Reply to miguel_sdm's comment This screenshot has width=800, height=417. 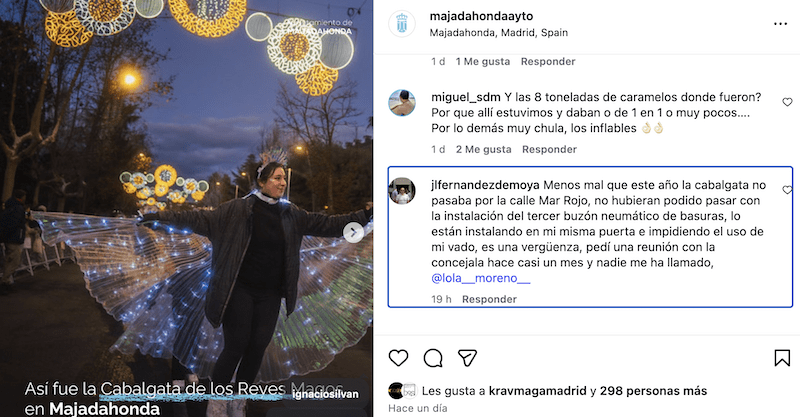549,149
